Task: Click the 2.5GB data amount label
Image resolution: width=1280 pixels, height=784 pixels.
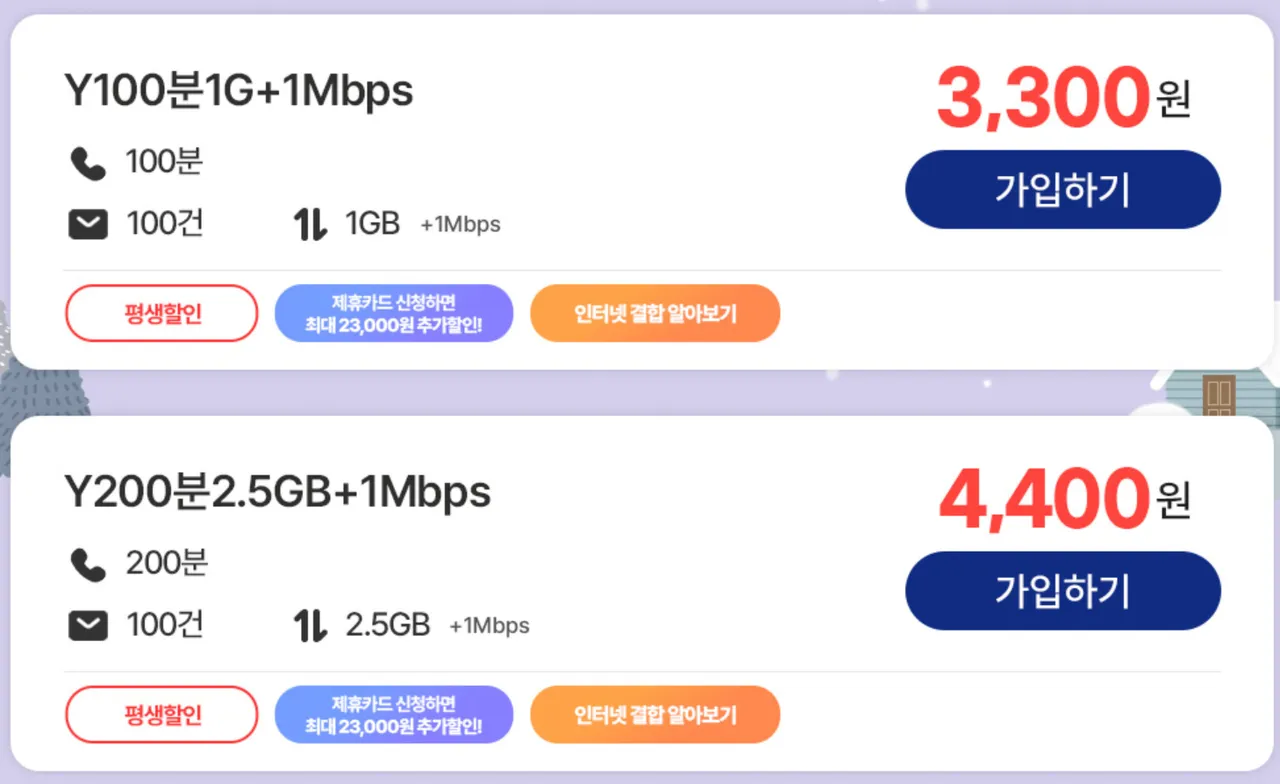Action: tap(387, 626)
